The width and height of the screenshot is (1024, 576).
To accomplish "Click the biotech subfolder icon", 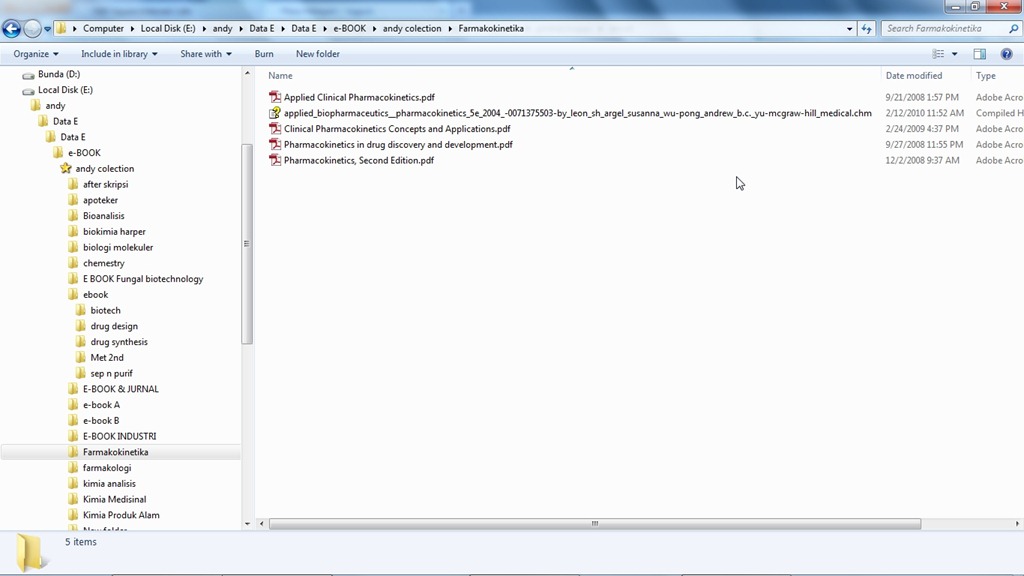I will [x=80, y=310].
